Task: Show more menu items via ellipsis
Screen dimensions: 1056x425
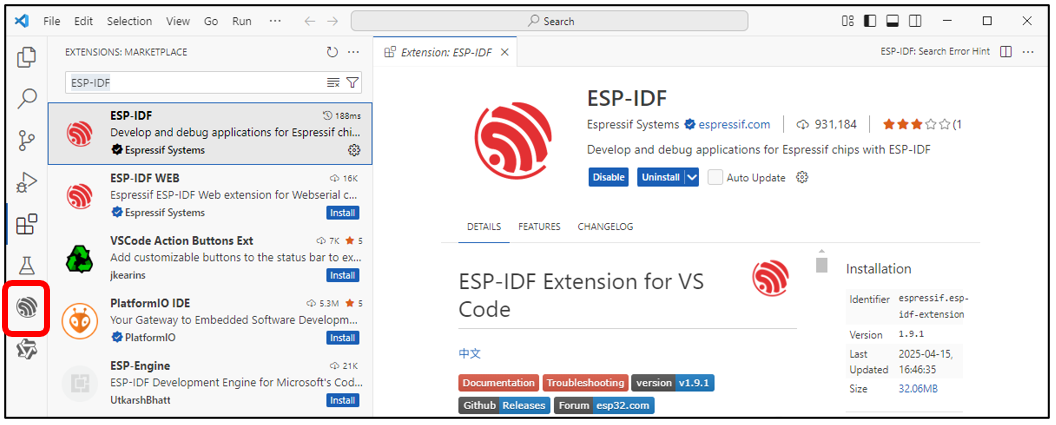Action: click(275, 21)
